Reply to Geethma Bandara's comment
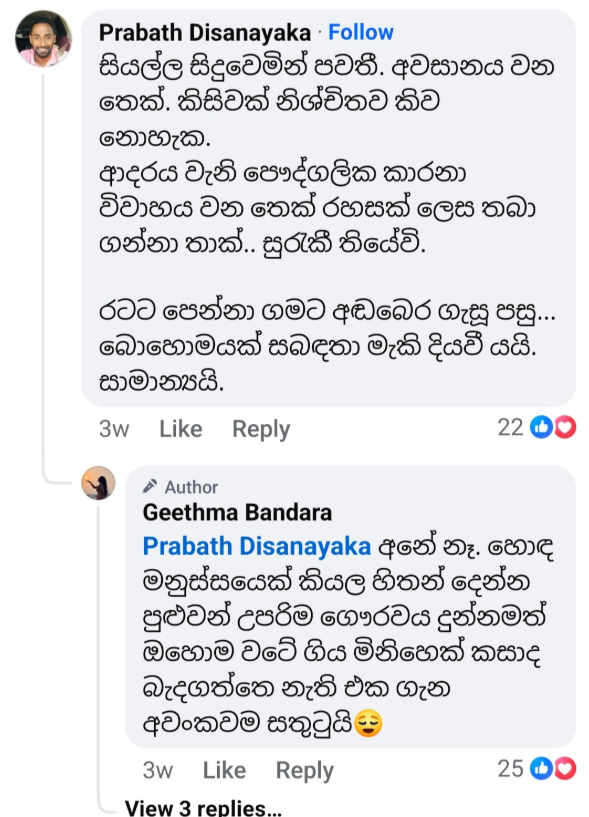Screen dimensions: 589x817 304,771
